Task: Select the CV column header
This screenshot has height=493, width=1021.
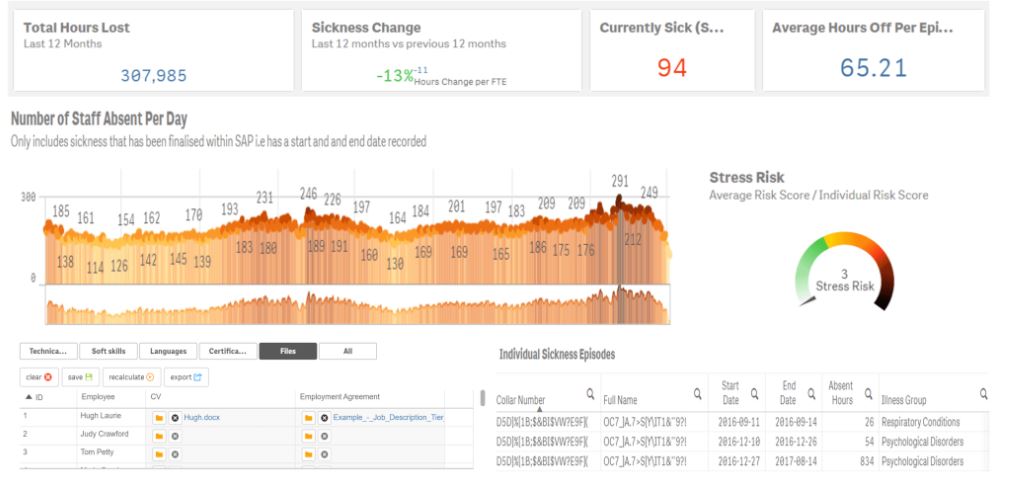Action: 156,397
